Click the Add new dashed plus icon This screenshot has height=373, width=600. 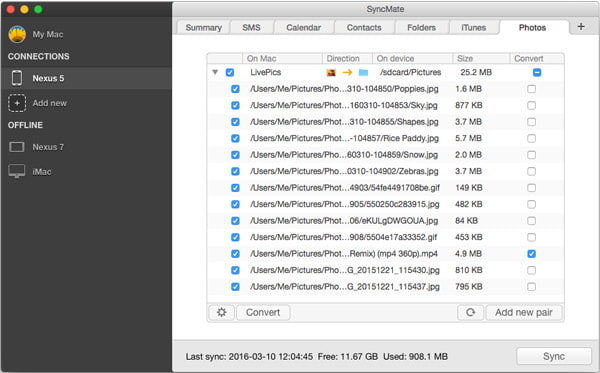coord(17,103)
